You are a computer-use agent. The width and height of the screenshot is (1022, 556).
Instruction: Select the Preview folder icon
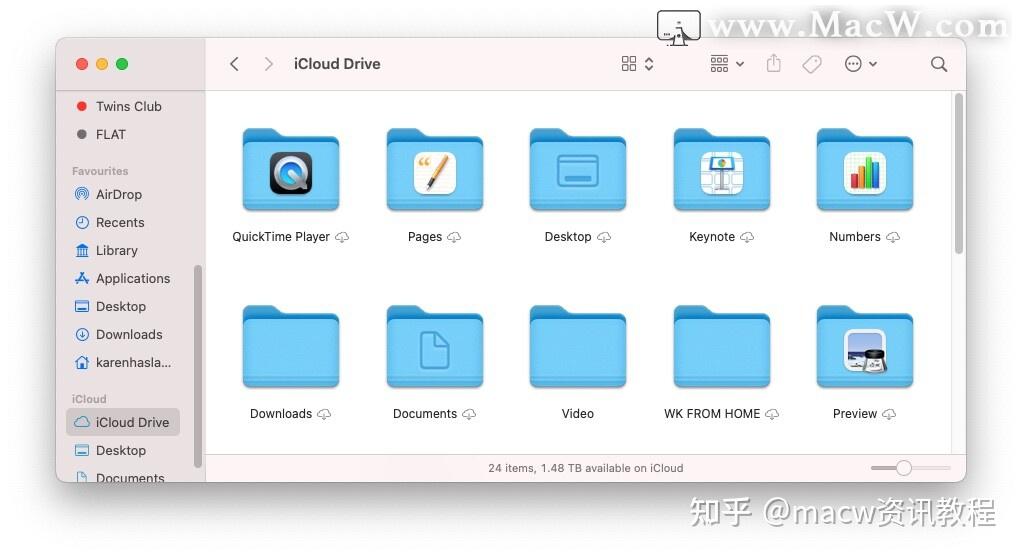click(865, 347)
